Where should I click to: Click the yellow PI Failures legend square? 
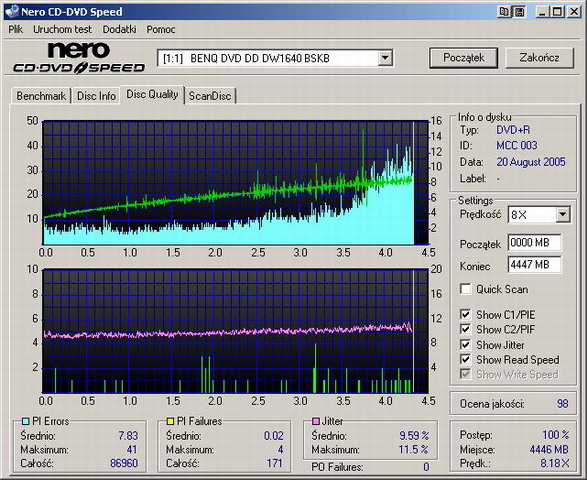[x=170, y=422]
